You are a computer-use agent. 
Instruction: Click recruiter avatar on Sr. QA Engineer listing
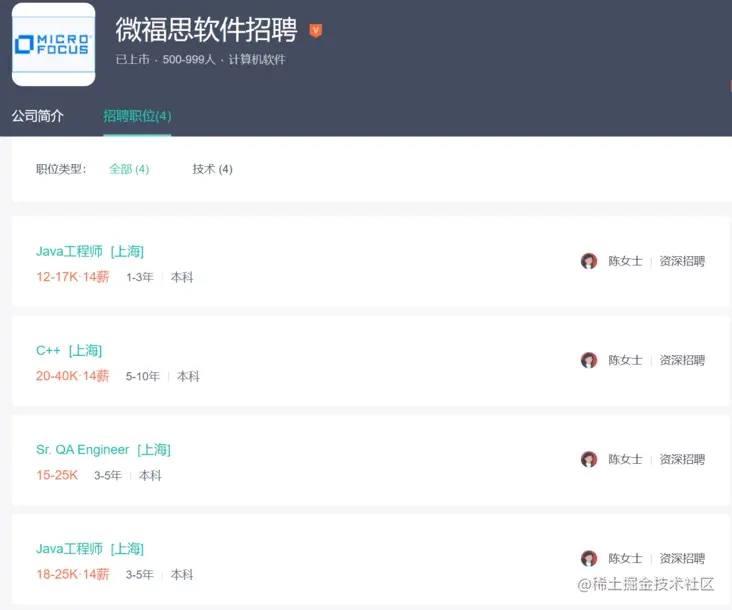coord(589,459)
